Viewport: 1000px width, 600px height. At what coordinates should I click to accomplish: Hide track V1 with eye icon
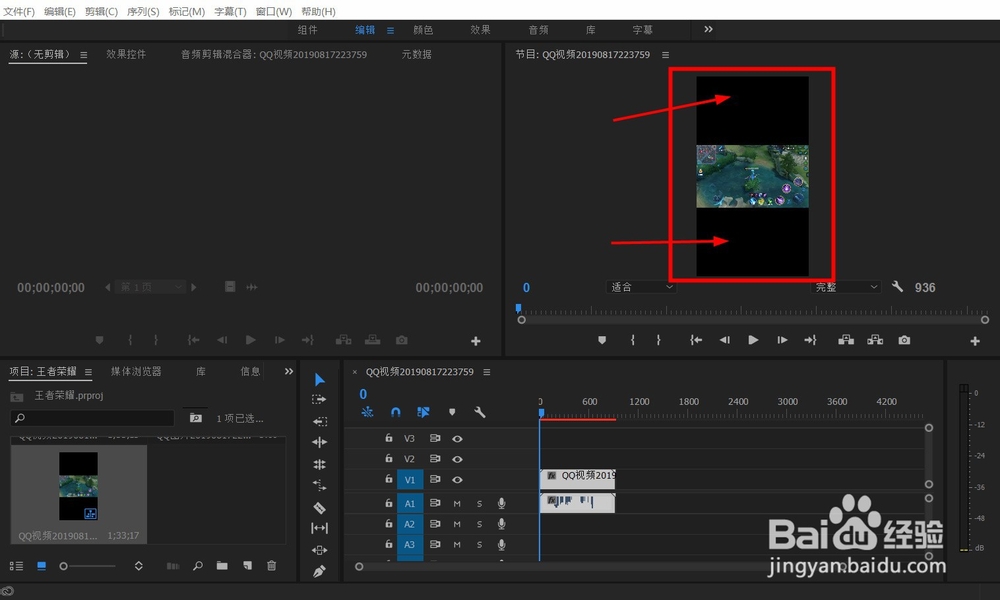[x=457, y=479]
